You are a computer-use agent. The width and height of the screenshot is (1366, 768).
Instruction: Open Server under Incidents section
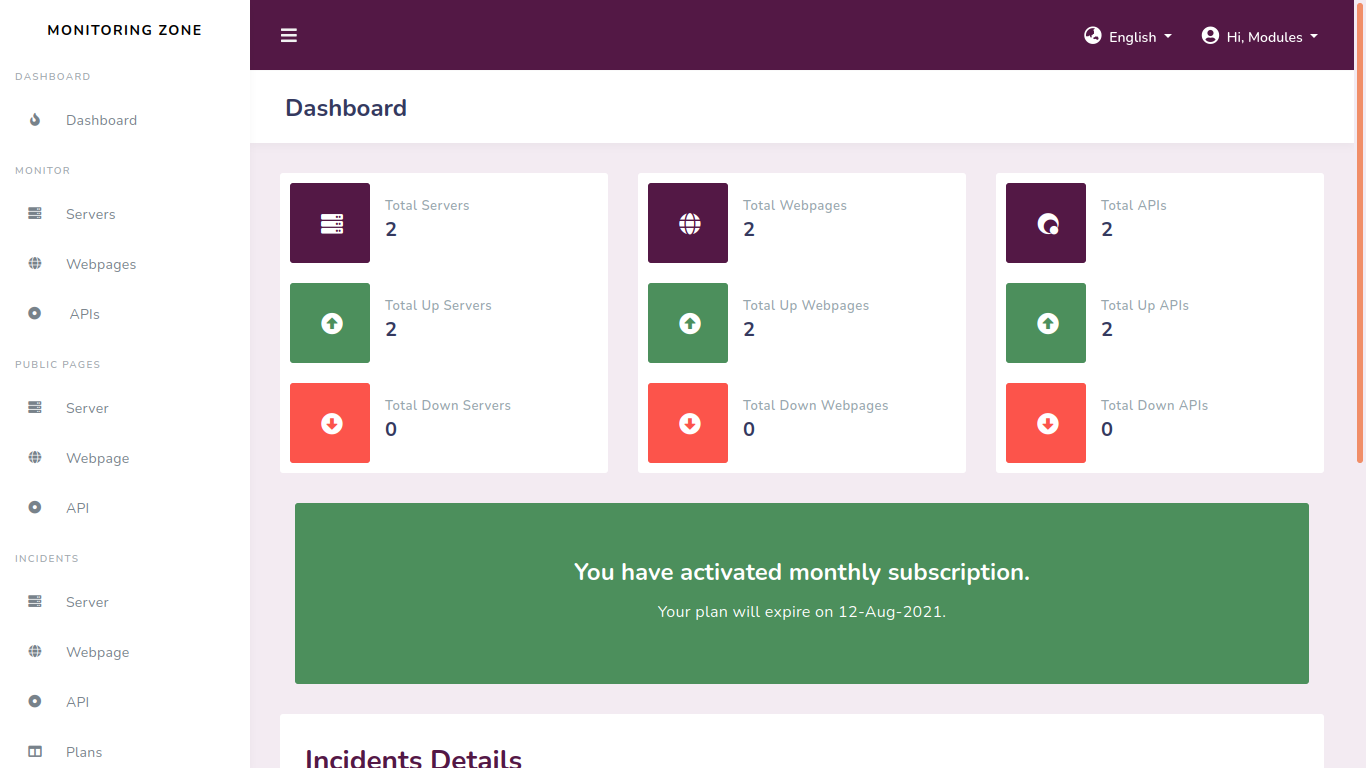tap(87, 602)
